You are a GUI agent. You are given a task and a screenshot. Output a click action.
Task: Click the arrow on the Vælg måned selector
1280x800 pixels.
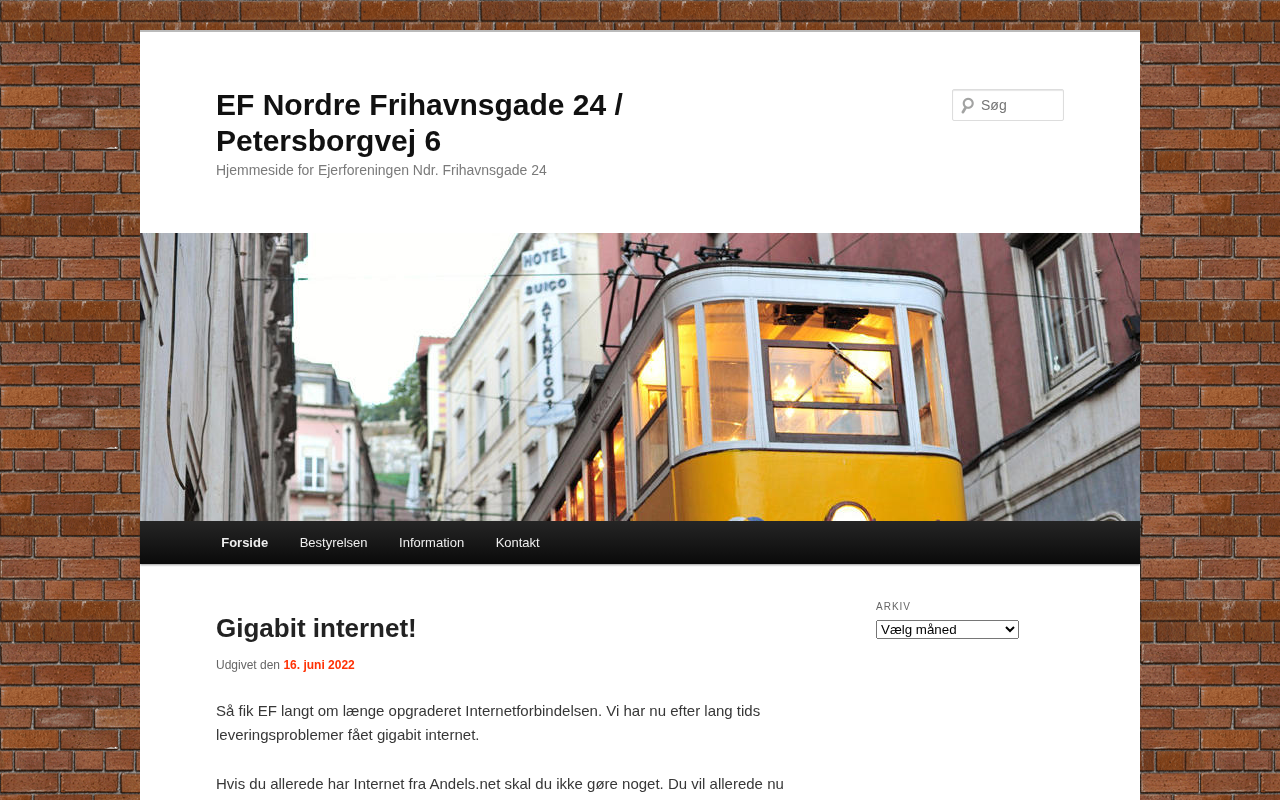[1009, 629]
